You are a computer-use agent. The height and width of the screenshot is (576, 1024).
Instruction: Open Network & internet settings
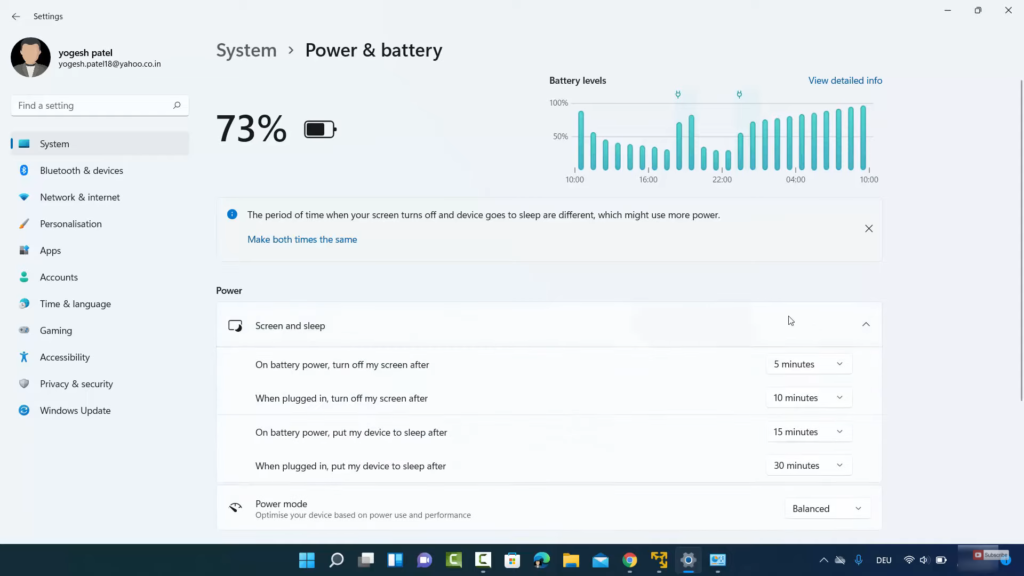[x=79, y=197]
